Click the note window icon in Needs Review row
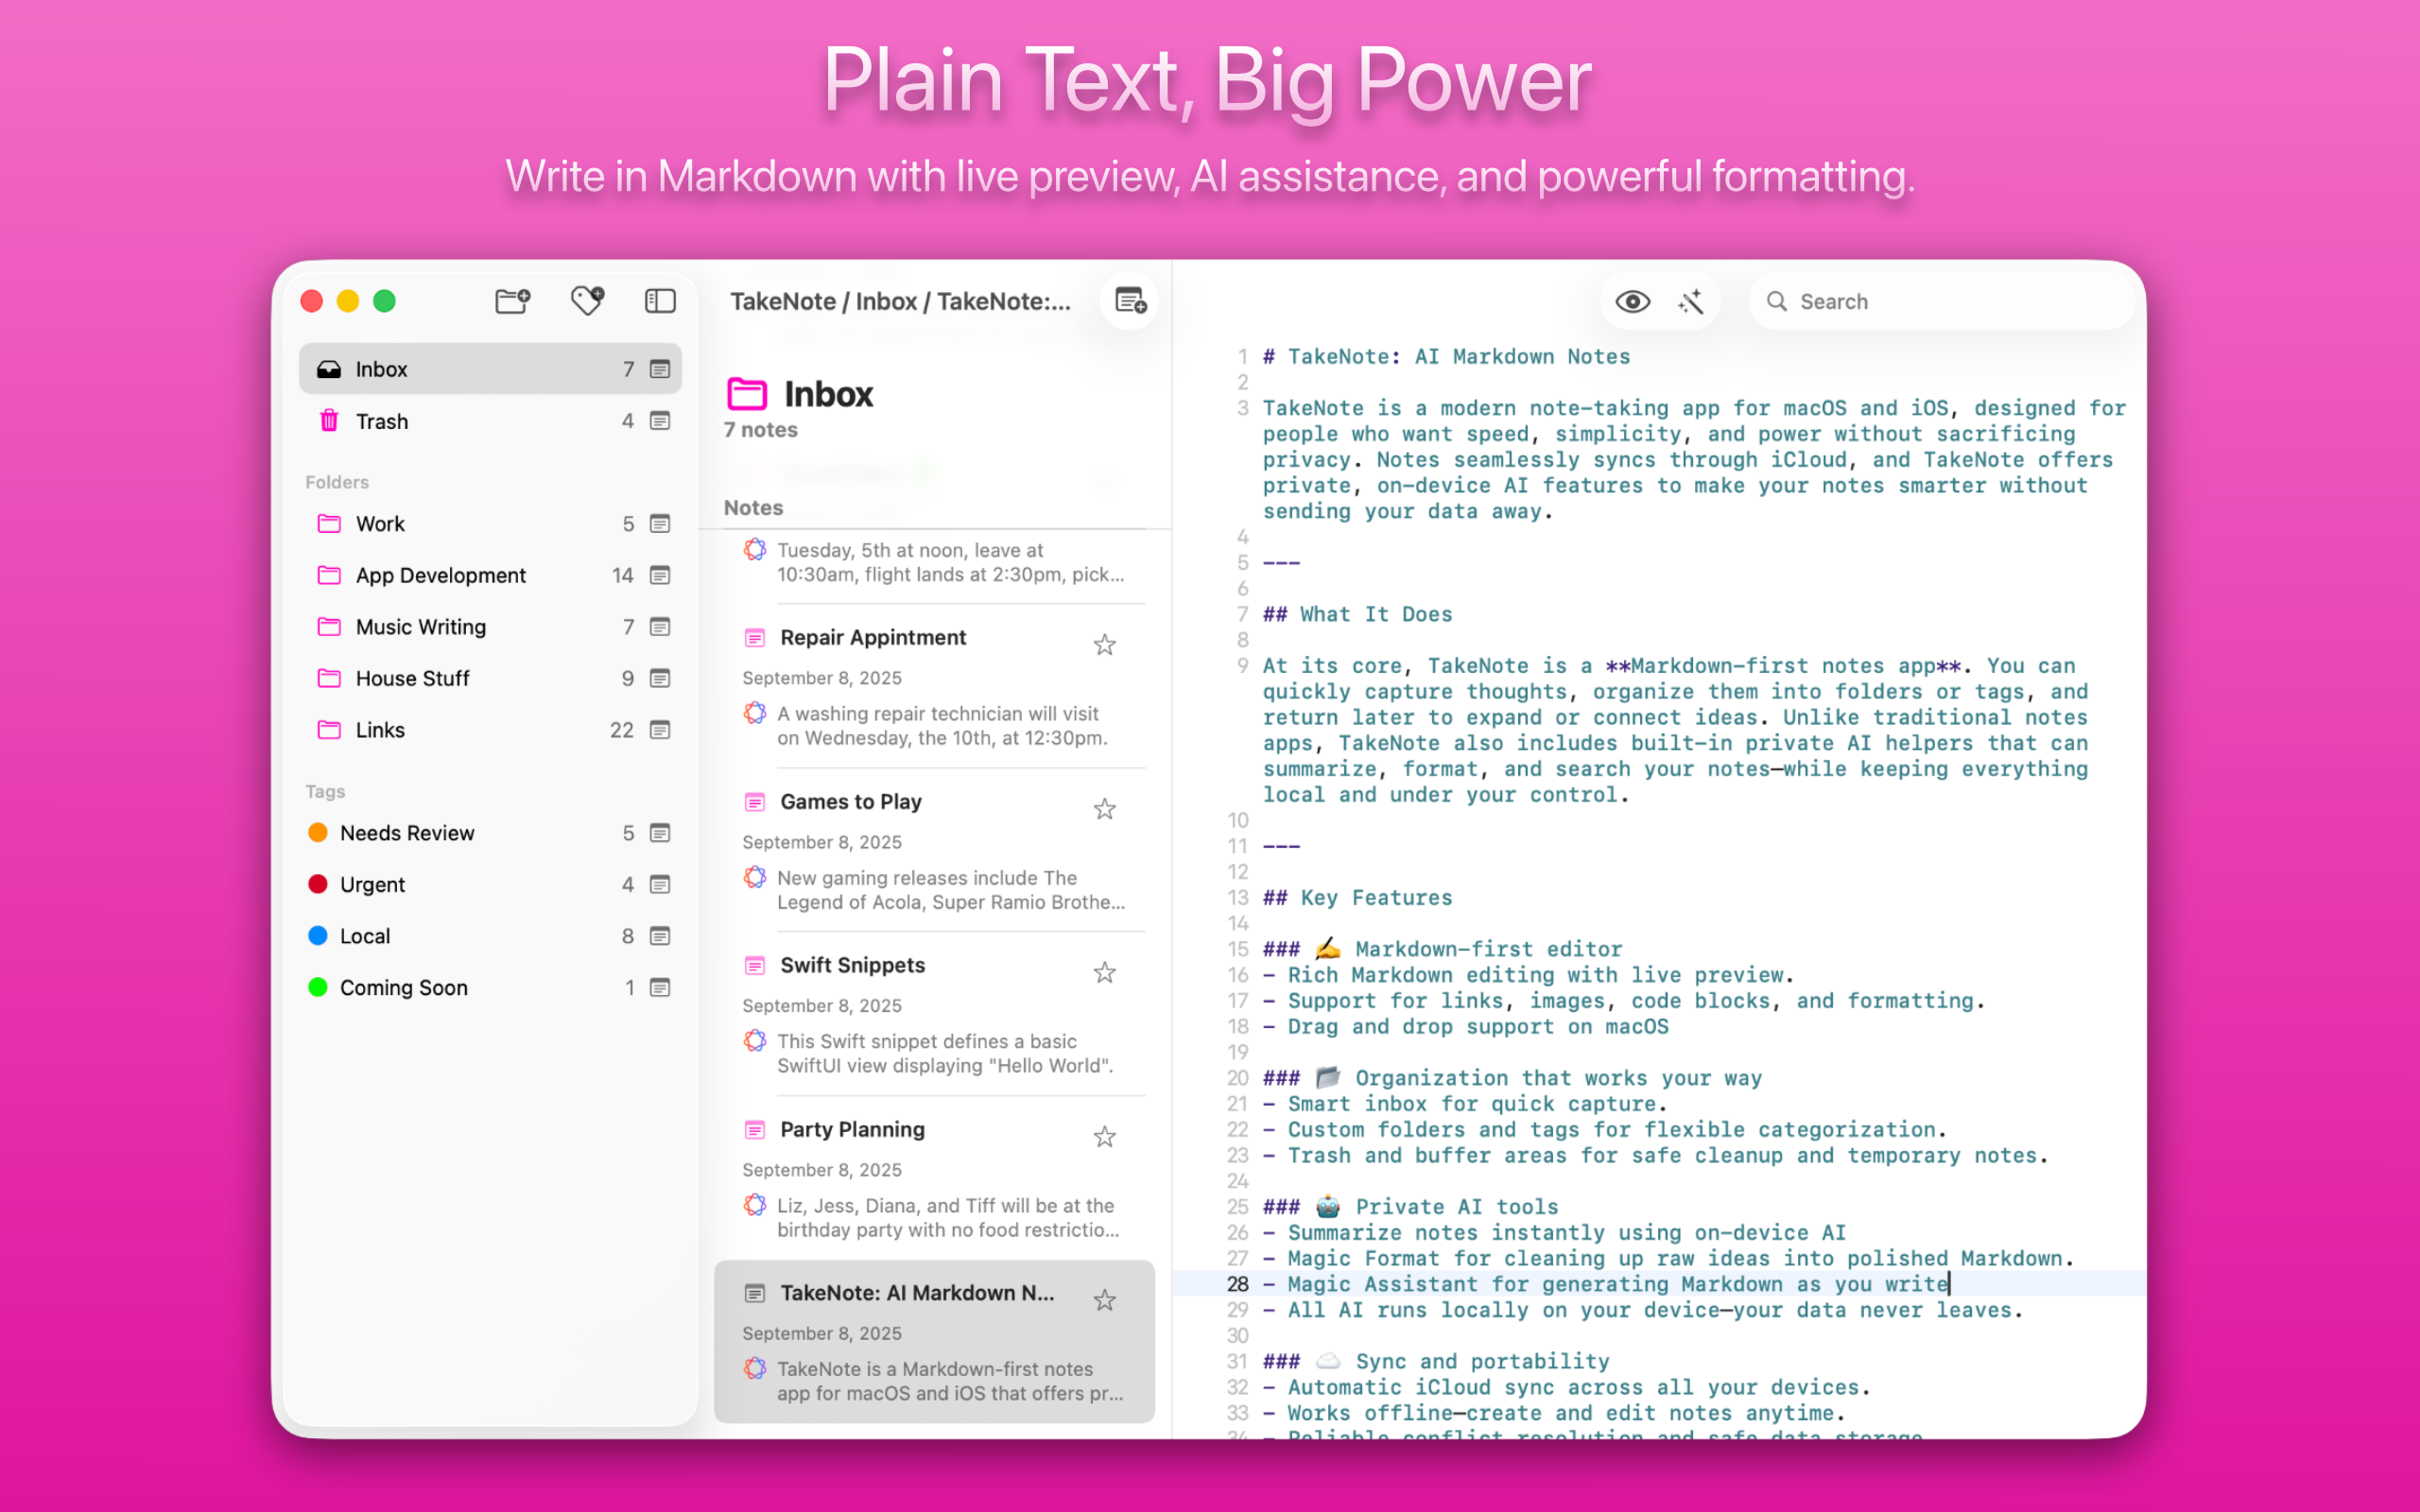 coord(660,833)
